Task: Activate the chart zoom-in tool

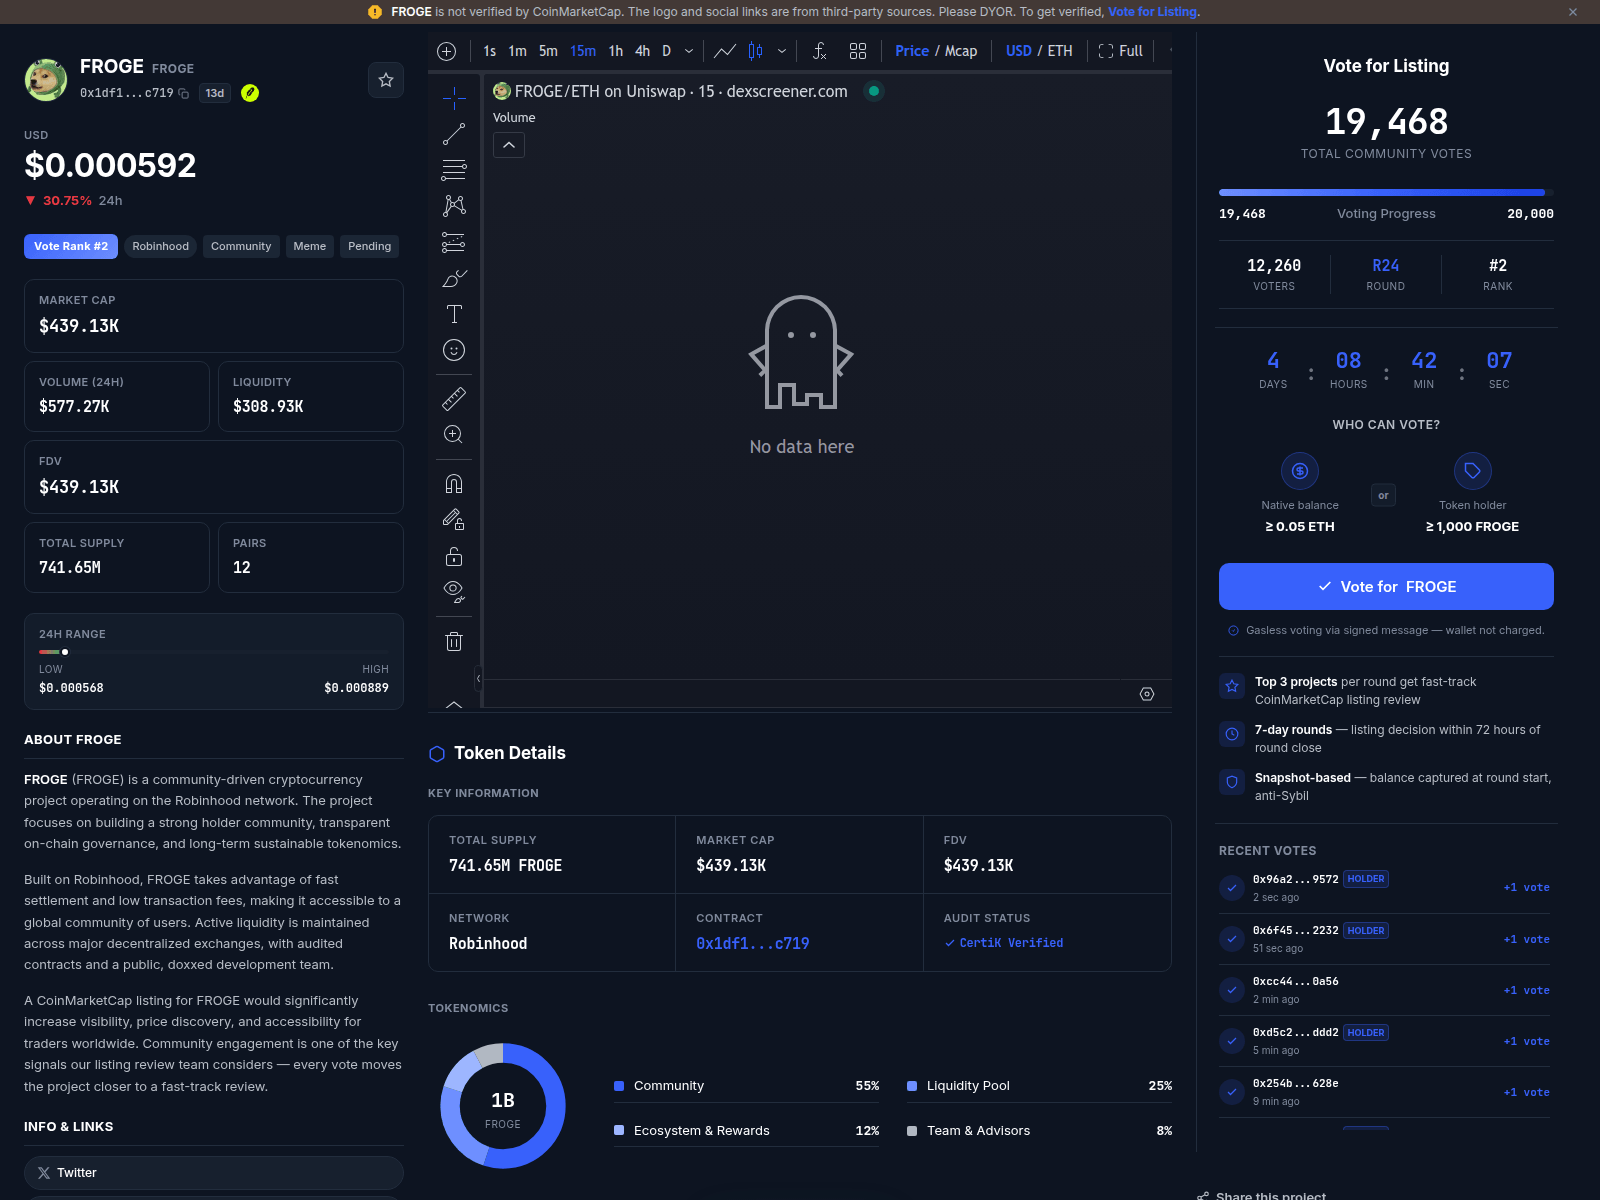Action: [454, 434]
